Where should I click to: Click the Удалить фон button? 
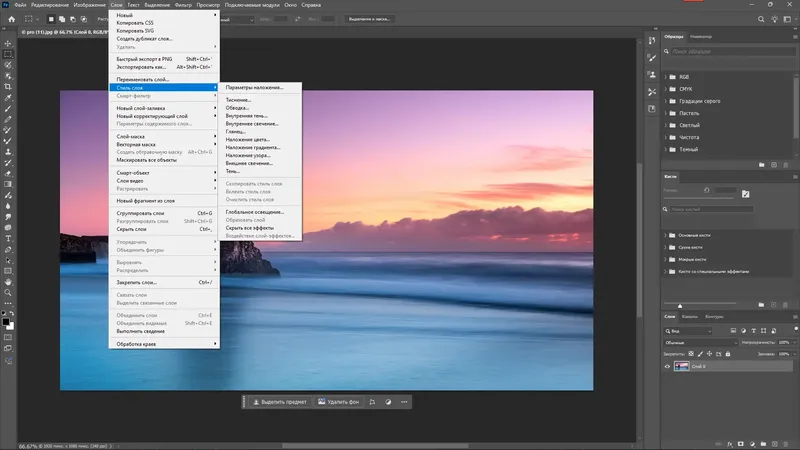click(337, 402)
